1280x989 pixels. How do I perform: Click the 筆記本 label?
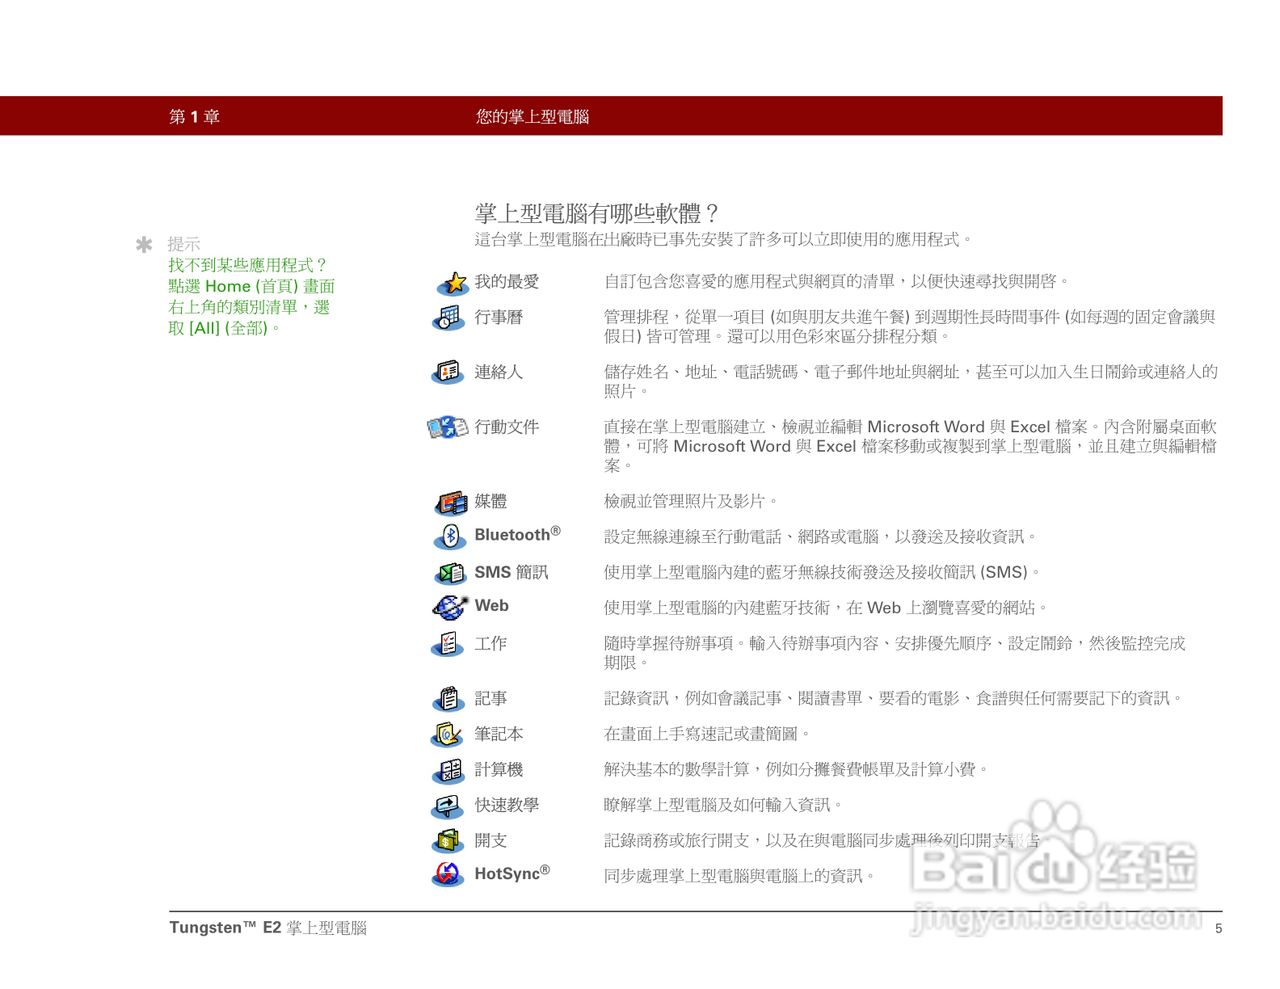click(498, 734)
